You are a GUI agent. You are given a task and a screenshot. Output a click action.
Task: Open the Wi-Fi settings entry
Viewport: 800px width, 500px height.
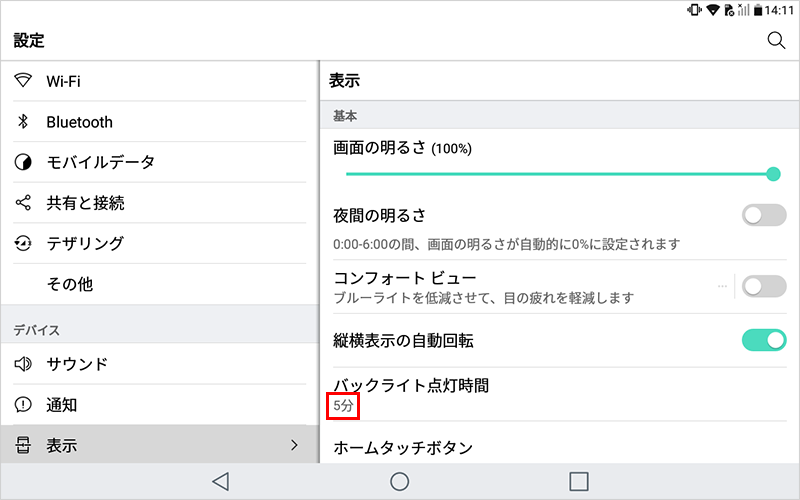[x=160, y=81]
